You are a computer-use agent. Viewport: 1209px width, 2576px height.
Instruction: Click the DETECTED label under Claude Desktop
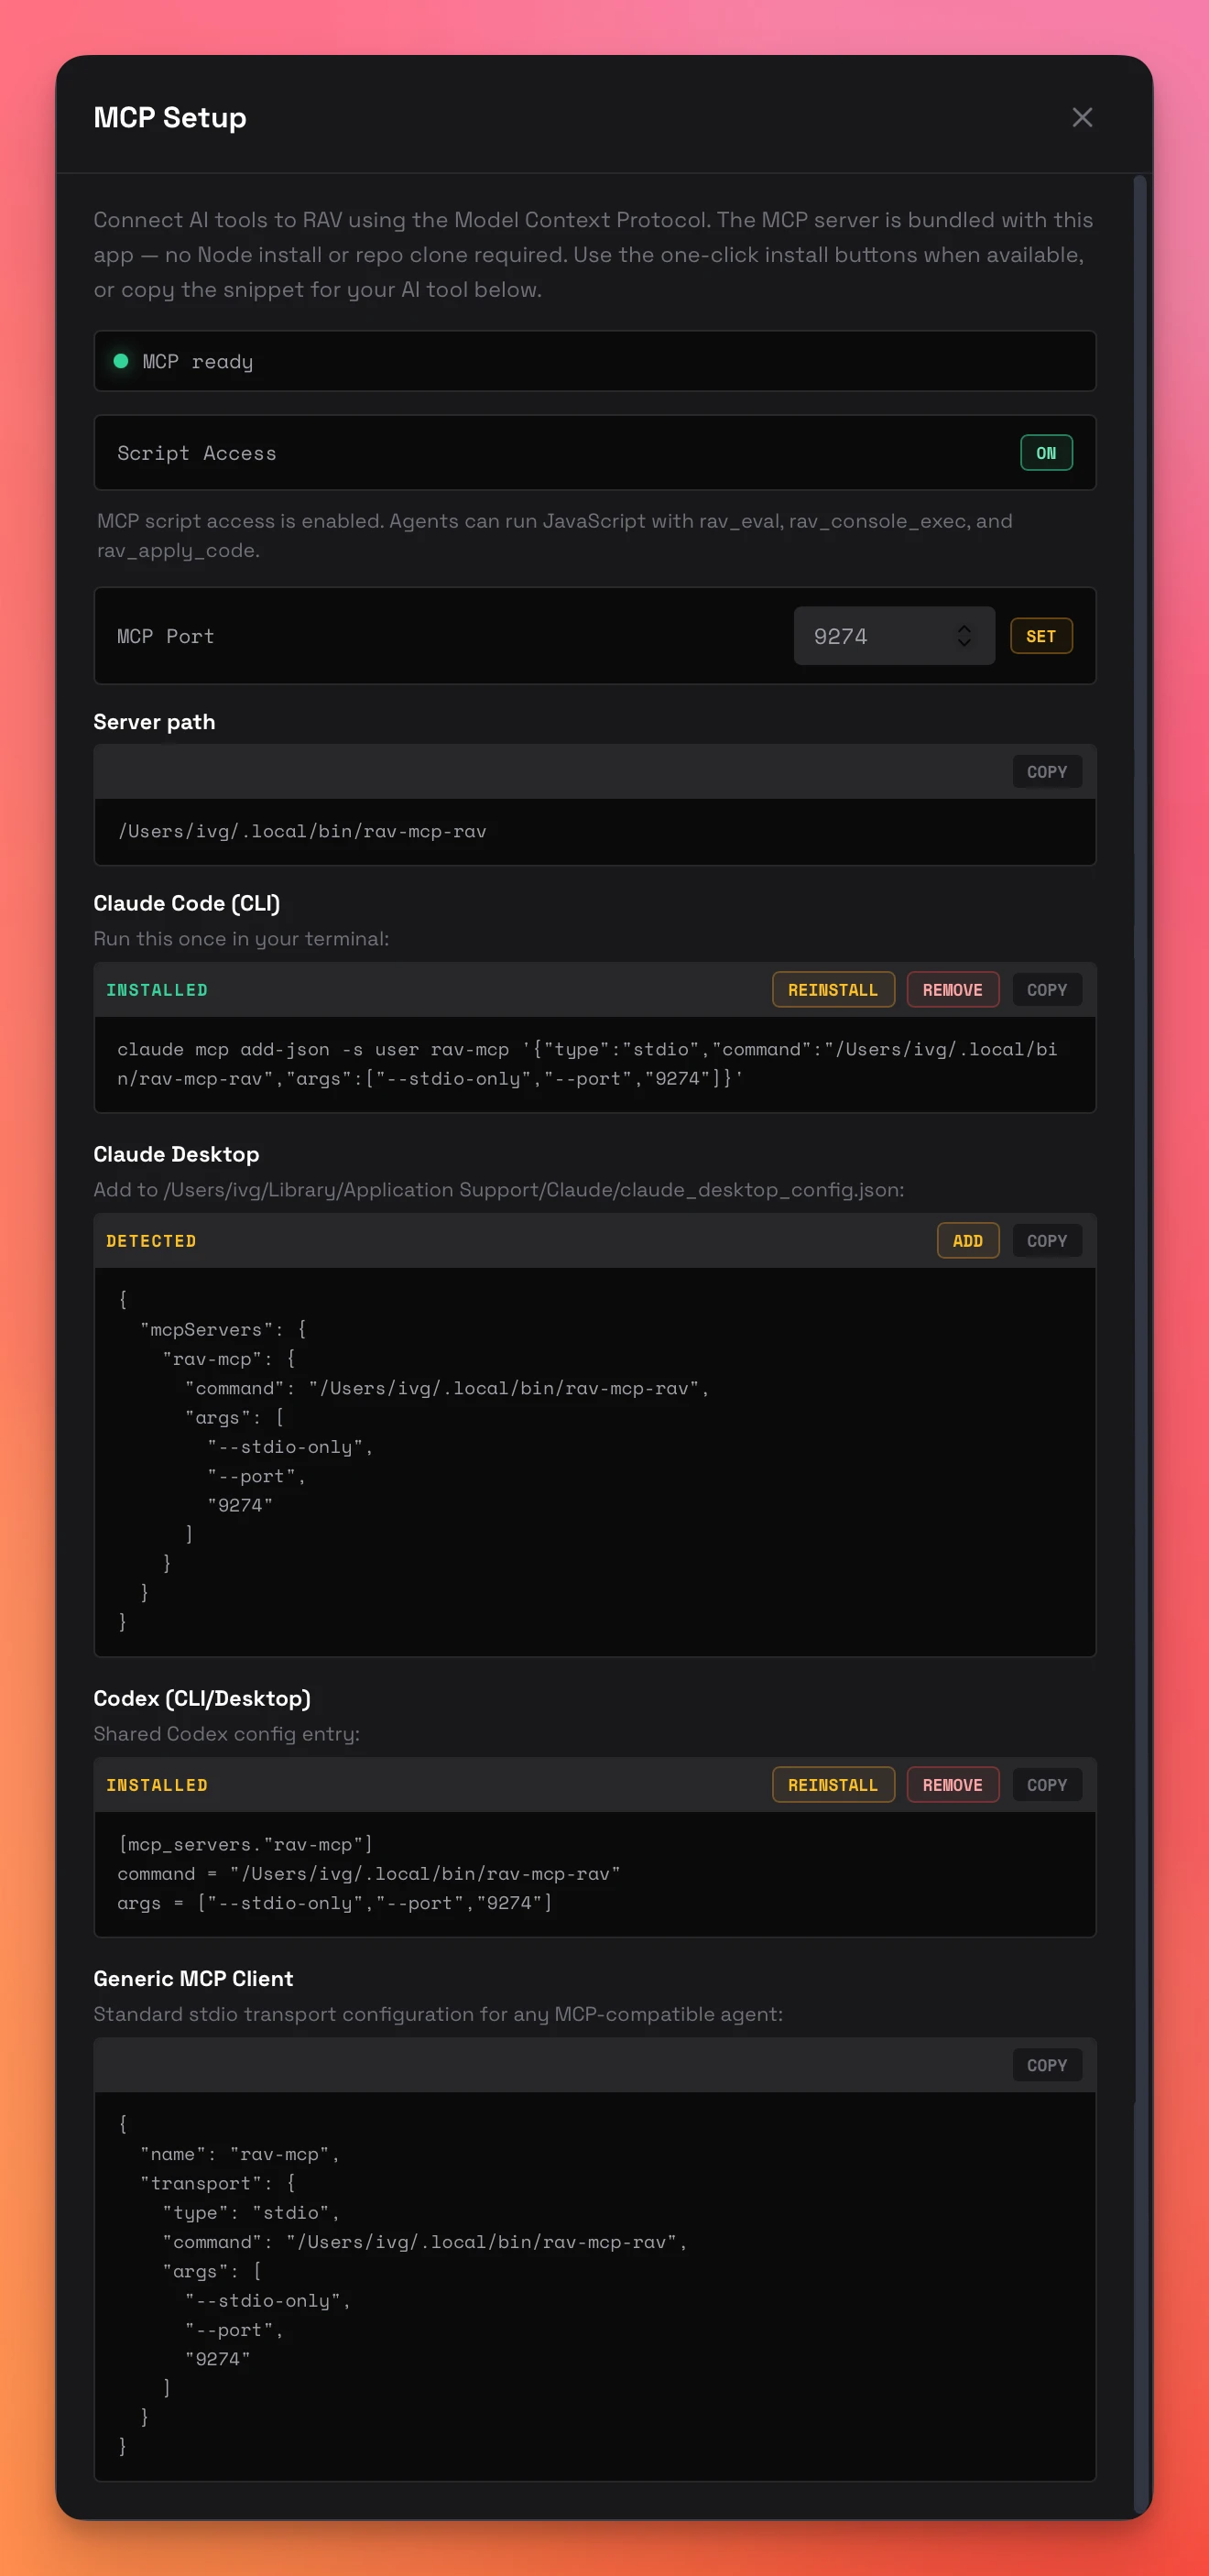pos(151,1241)
